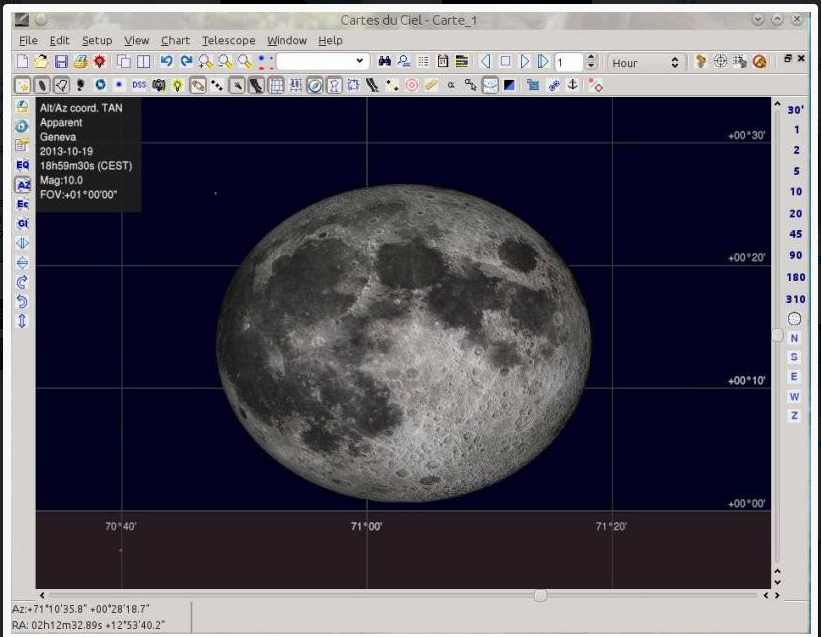Toggle the compass display button

pyautogui.click(x=315, y=85)
